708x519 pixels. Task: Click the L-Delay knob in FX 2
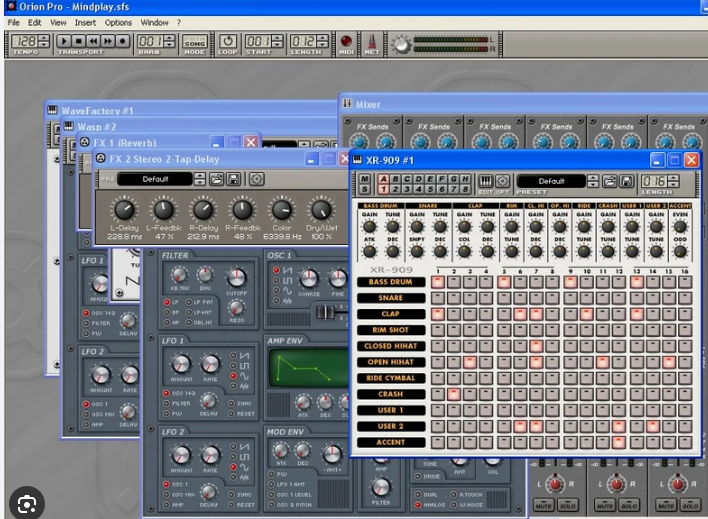(124, 210)
